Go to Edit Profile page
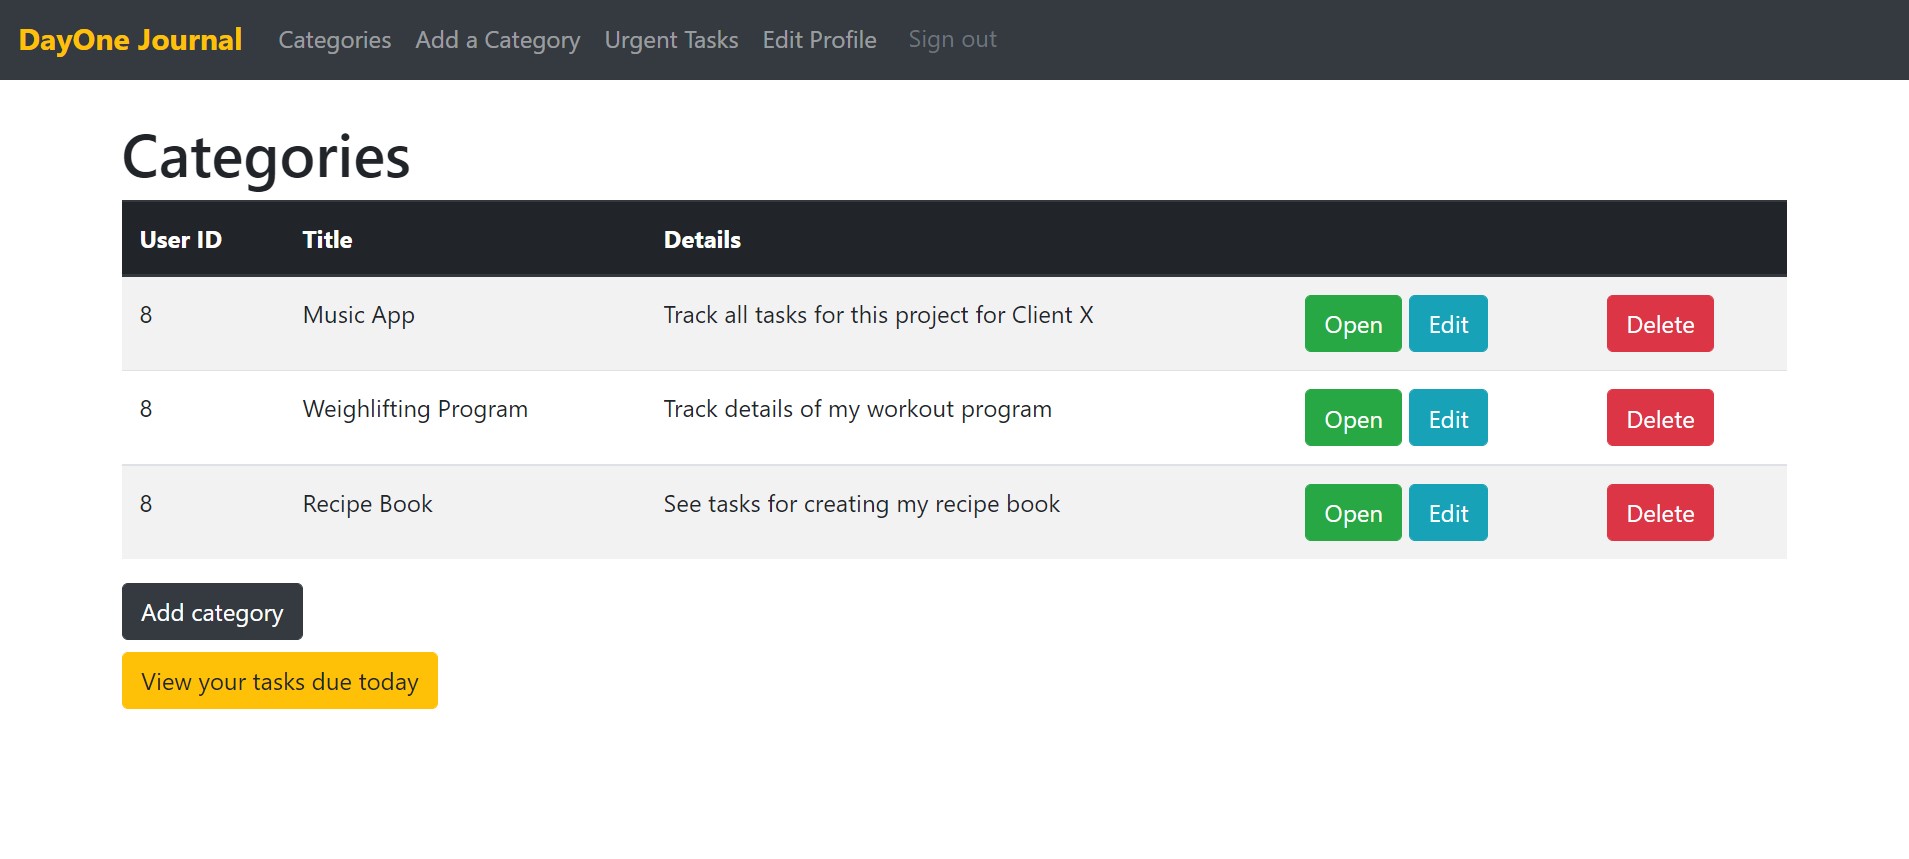This screenshot has height=859, width=1909. (820, 40)
